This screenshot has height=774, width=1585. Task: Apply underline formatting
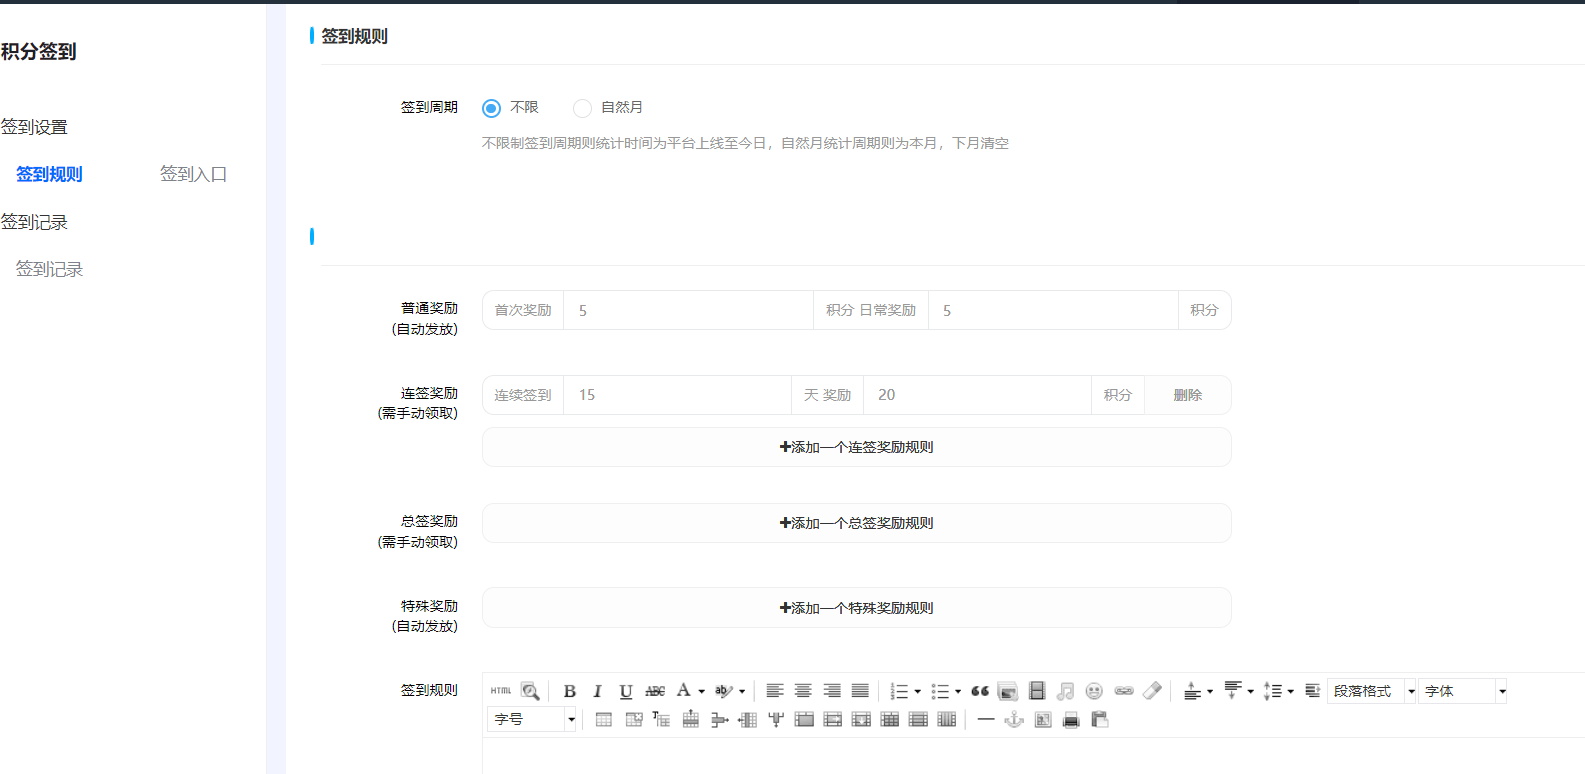pyautogui.click(x=626, y=691)
